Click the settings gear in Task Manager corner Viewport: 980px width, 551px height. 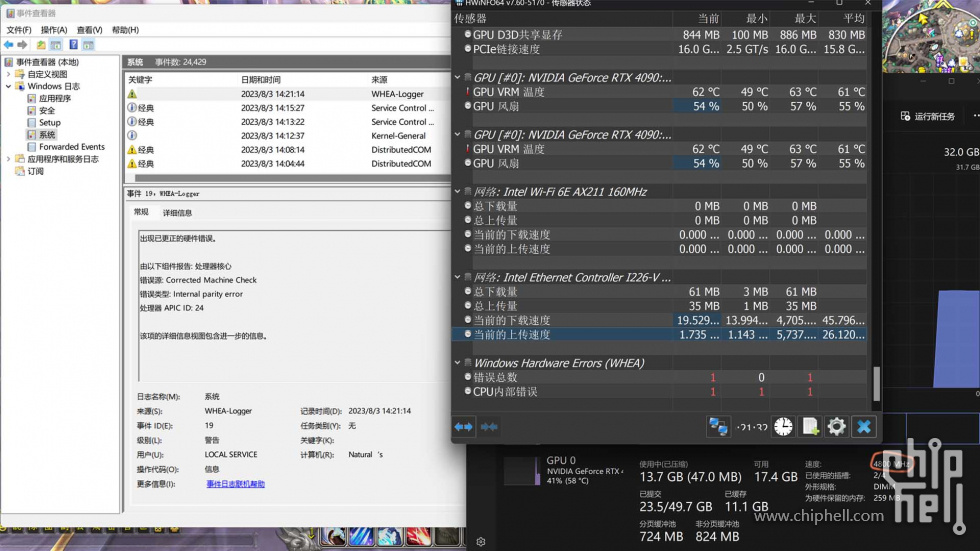(481, 542)
